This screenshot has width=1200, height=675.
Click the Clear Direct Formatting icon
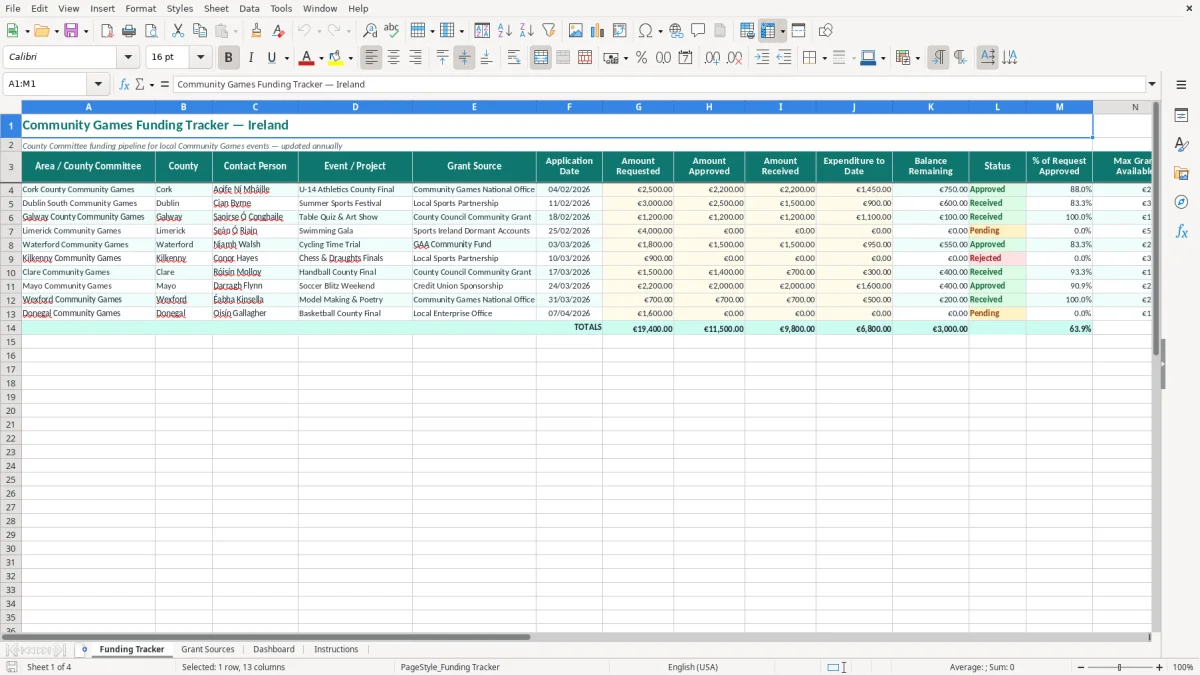tap(278, 31)
